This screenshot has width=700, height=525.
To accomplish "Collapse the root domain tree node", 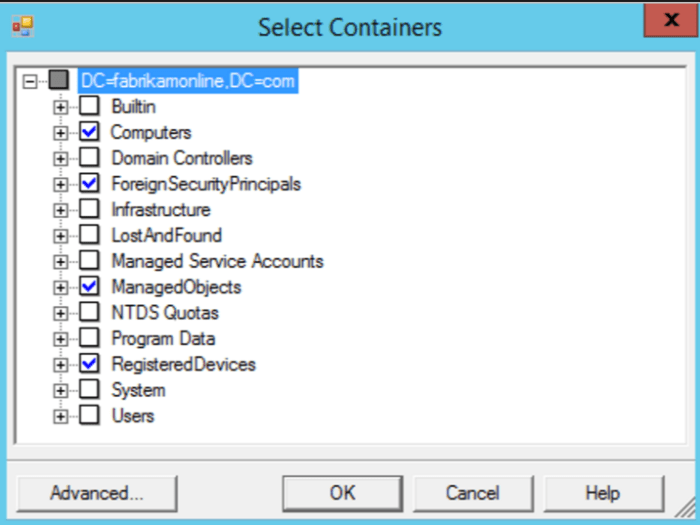I will click(x=31, y=80).
